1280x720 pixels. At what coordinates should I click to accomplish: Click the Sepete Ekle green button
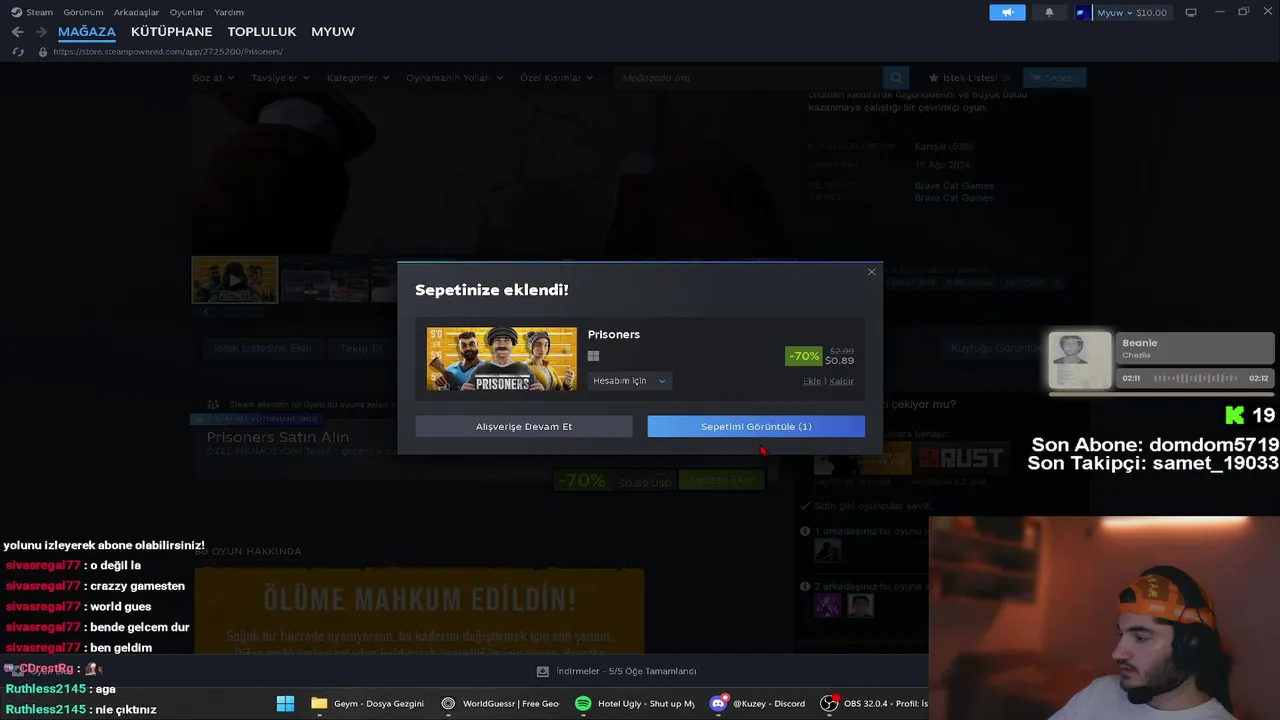(x=721, y=481)
